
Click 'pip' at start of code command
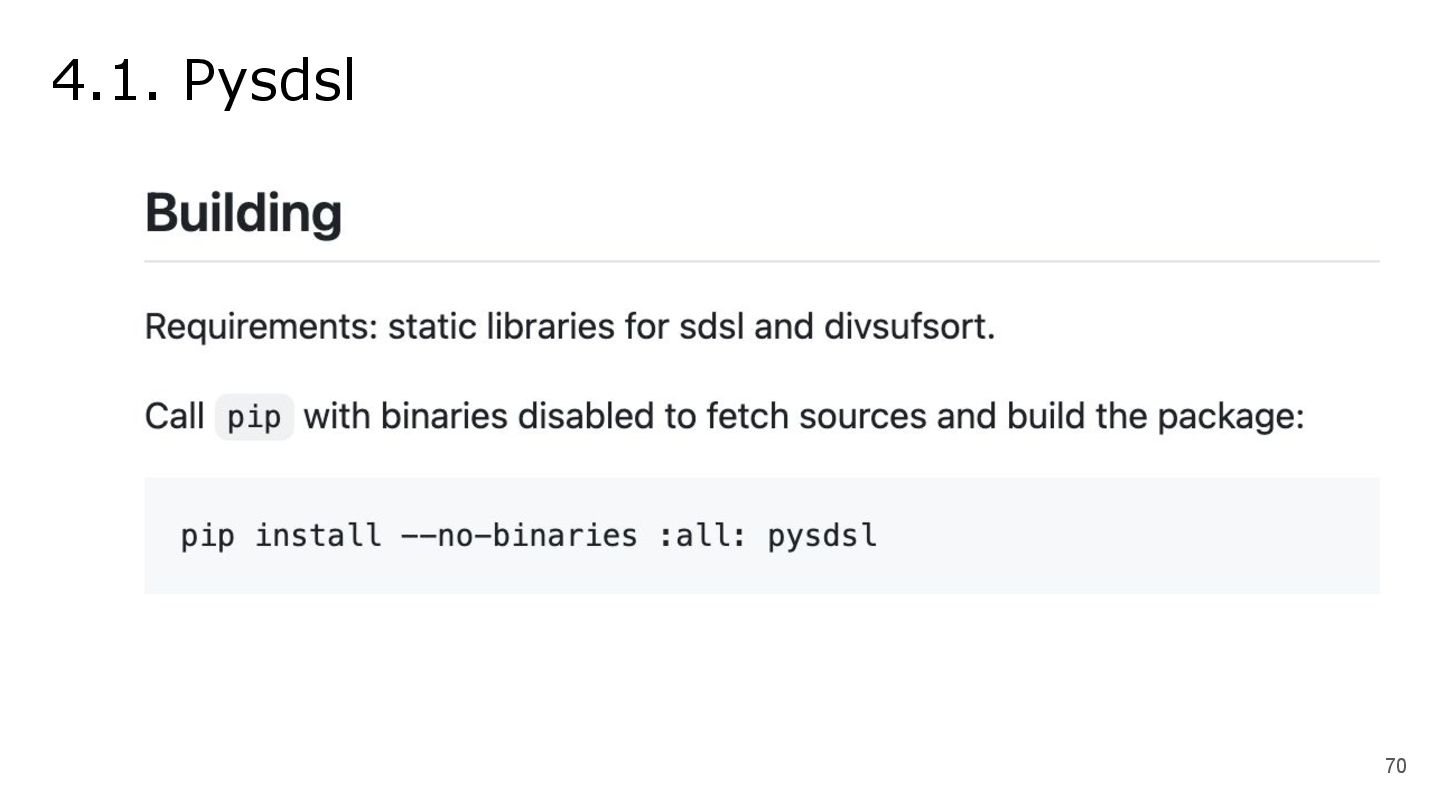coord(208,537)
